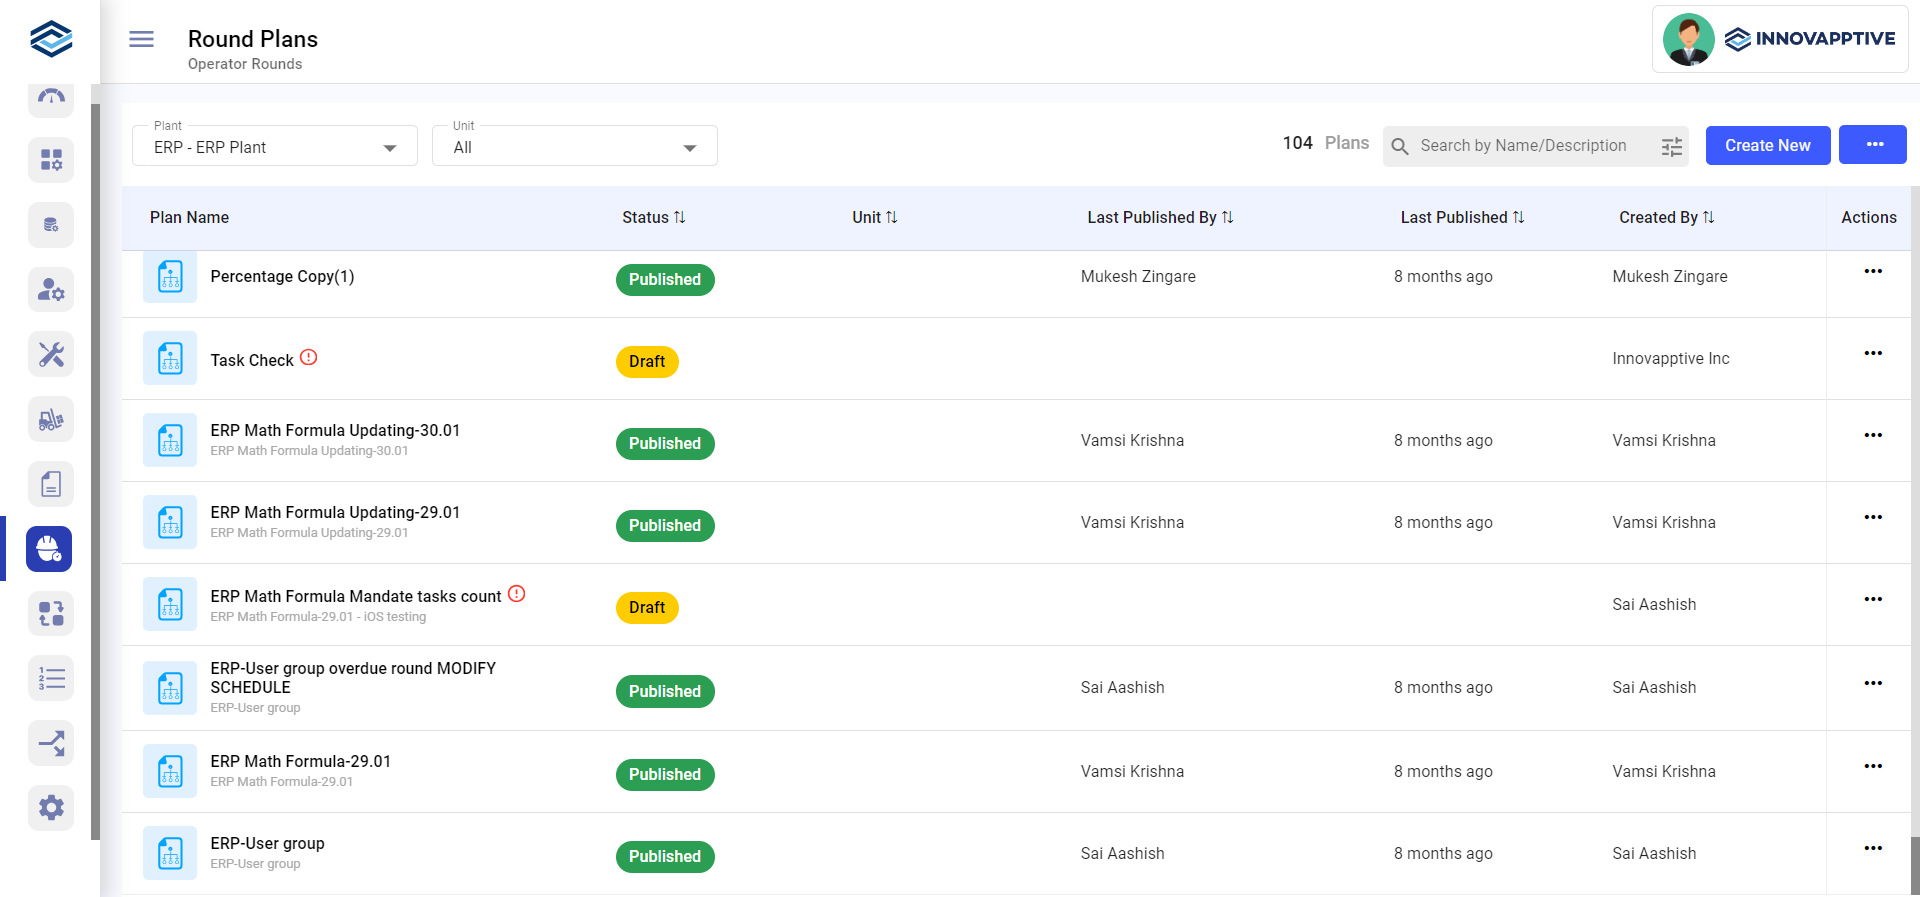Click the forklift sidebar icon
The image size is (1920, 897).
pyautogui.click(x=51, y=420)
